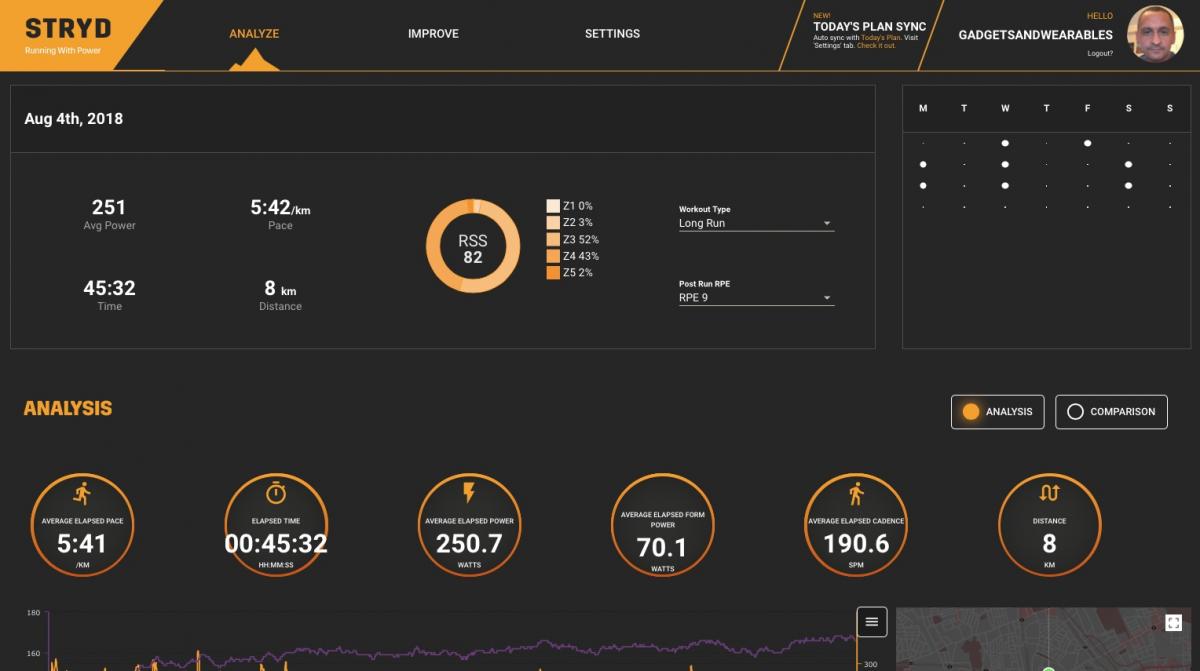Switch to the Improve tab
Screen dimensions: 1200x671
tap(433, 34)
